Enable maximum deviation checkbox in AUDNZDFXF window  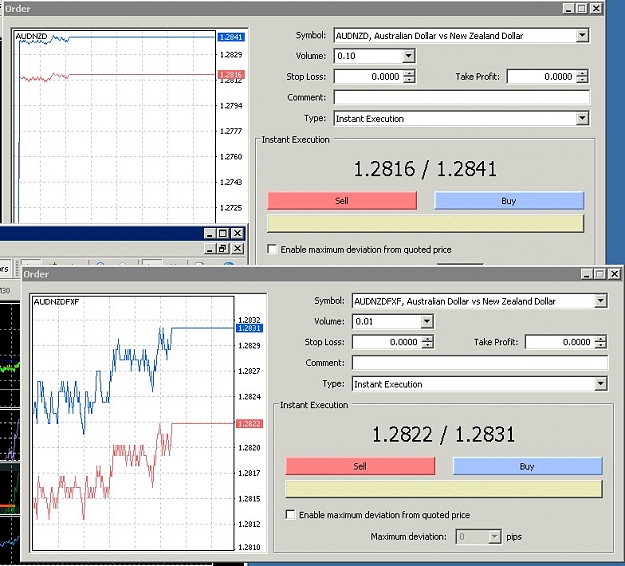click(x=291, y=514)
